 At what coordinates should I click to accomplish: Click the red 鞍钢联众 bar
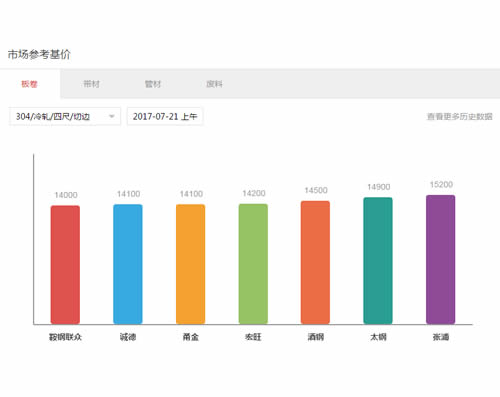pyautogui.click(x=65, y=265)
